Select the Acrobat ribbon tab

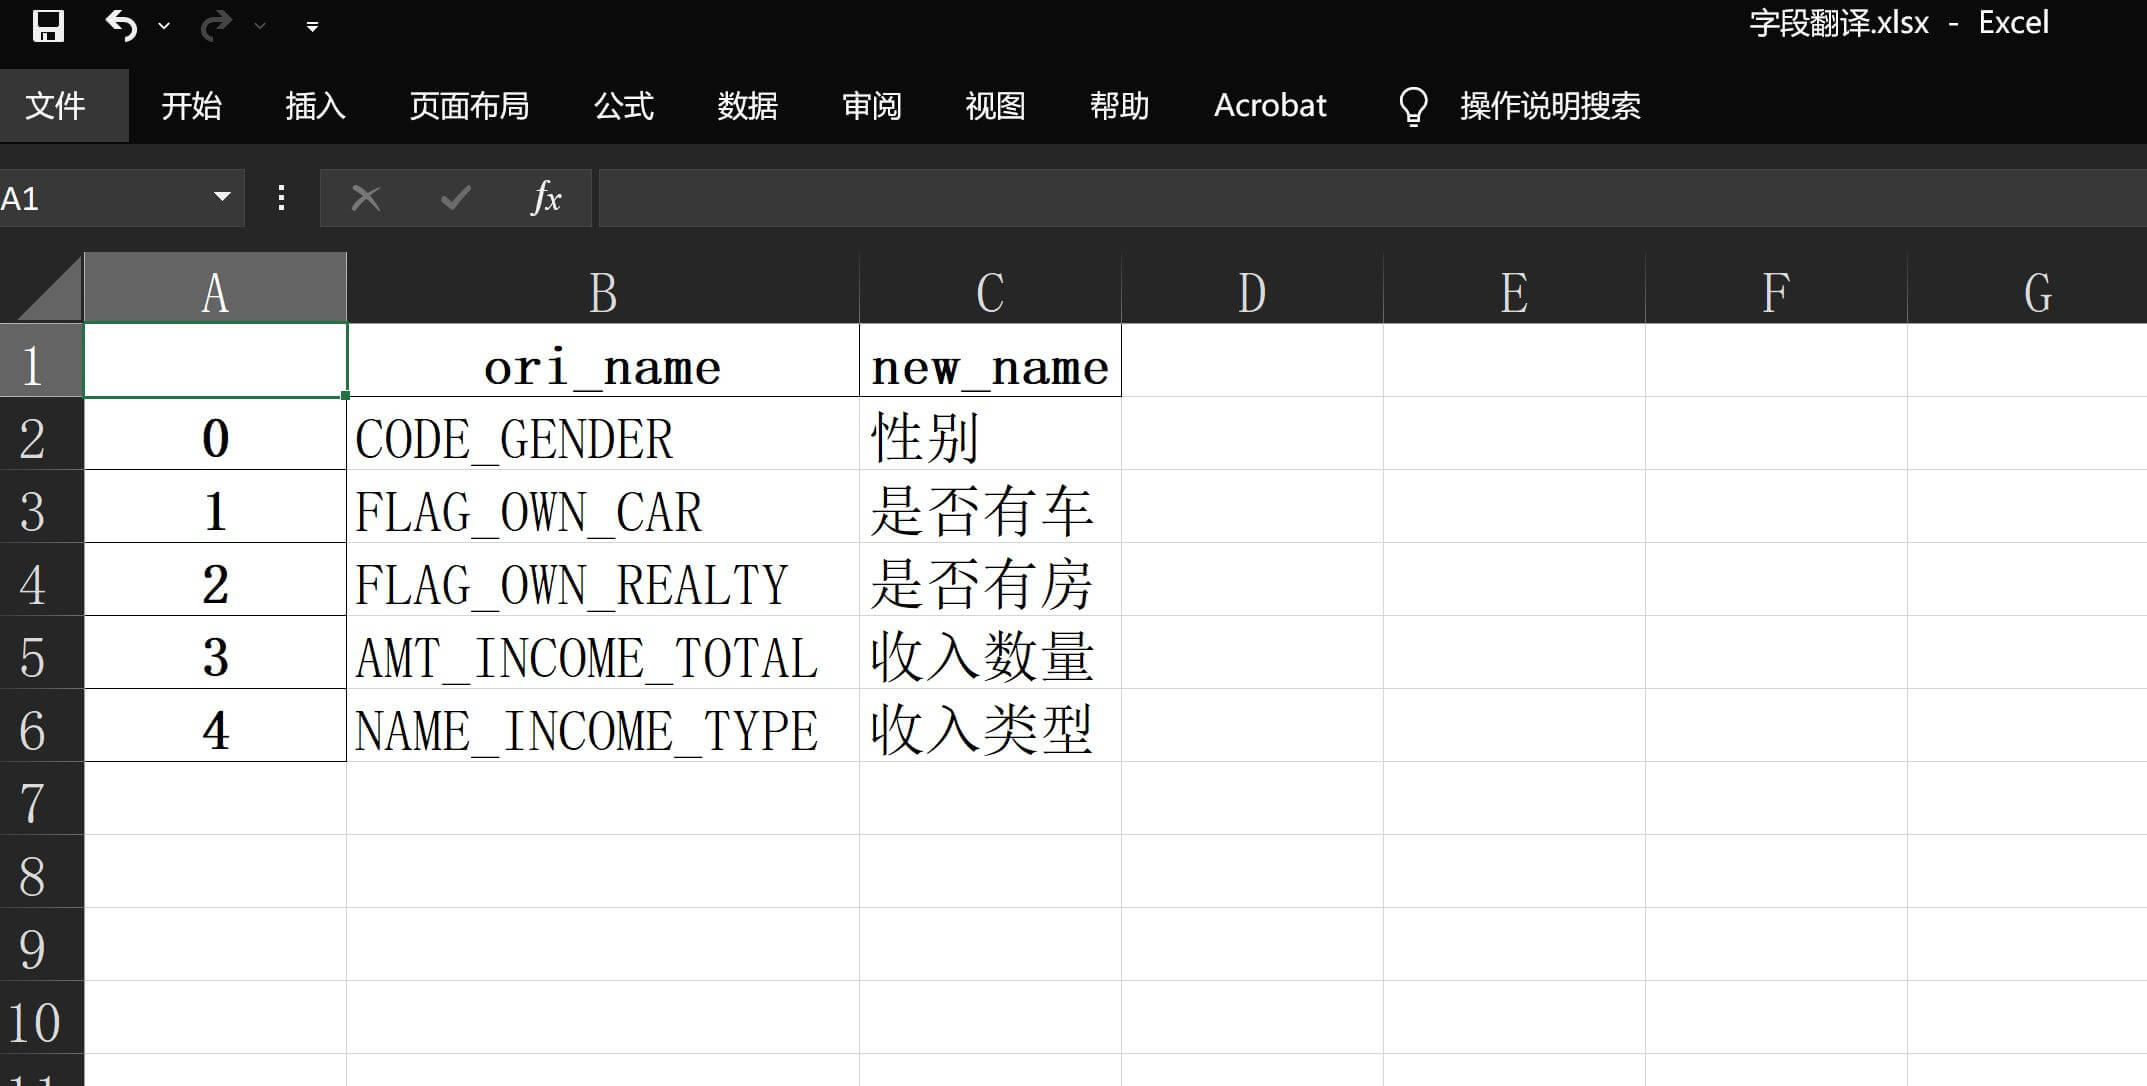[x=1270, y=105]
